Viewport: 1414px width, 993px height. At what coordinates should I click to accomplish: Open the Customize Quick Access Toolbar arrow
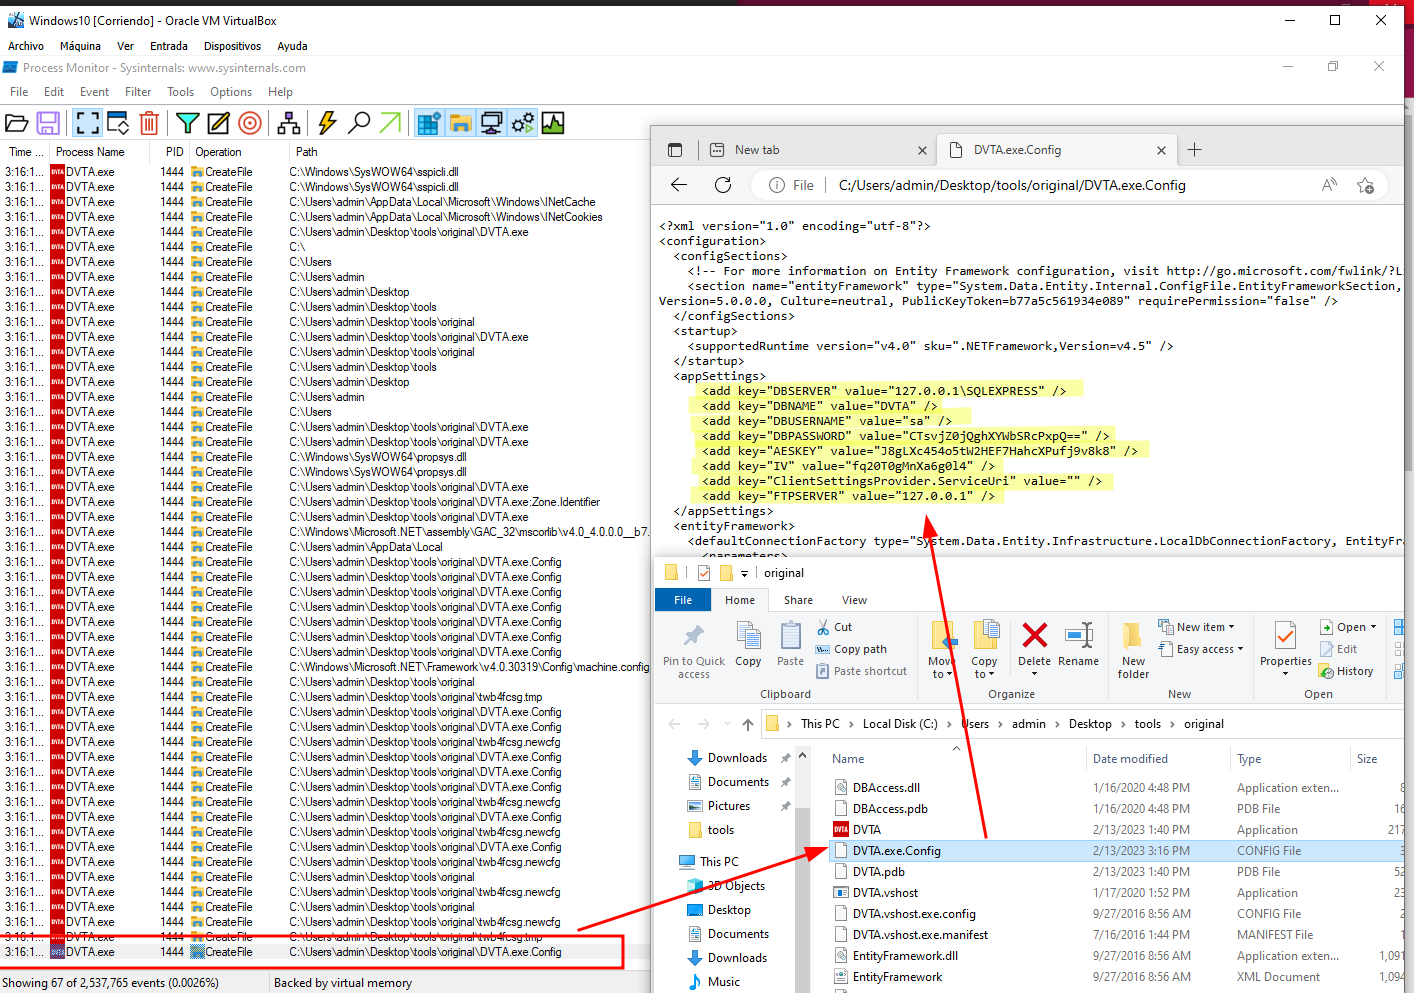pos(744,574)
